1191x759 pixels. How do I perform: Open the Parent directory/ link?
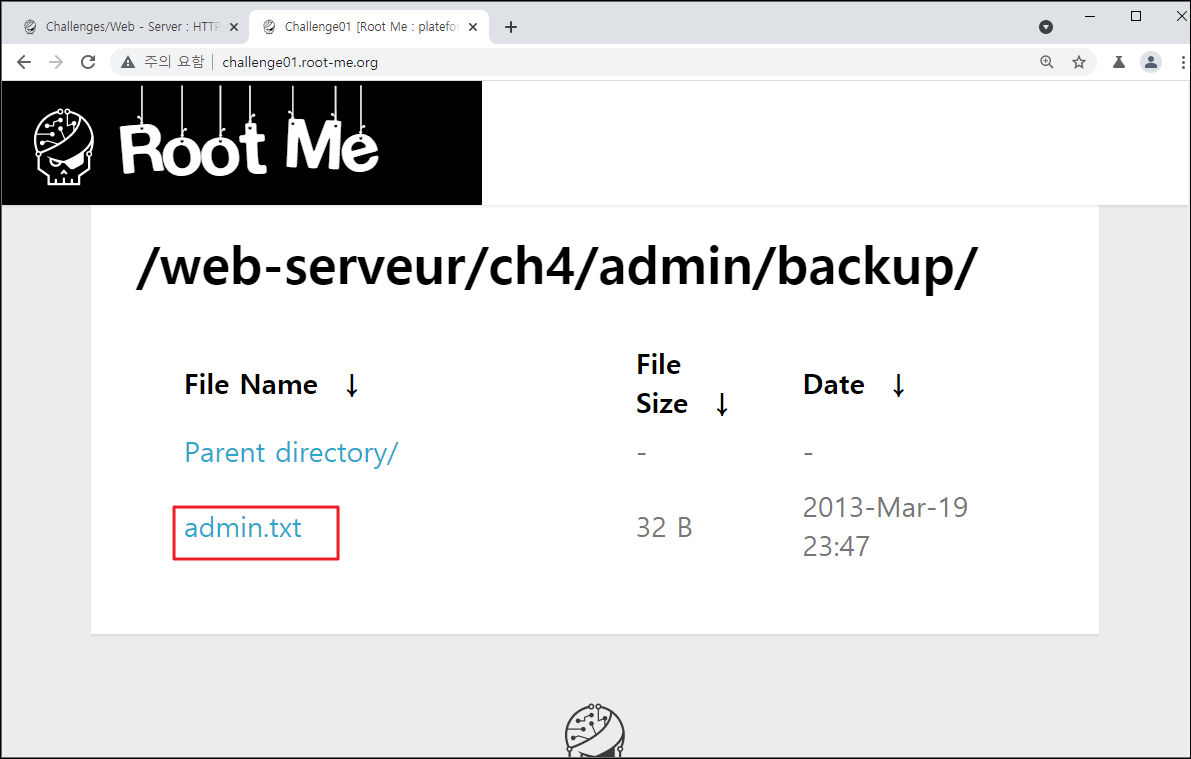(x=291, y=453)
